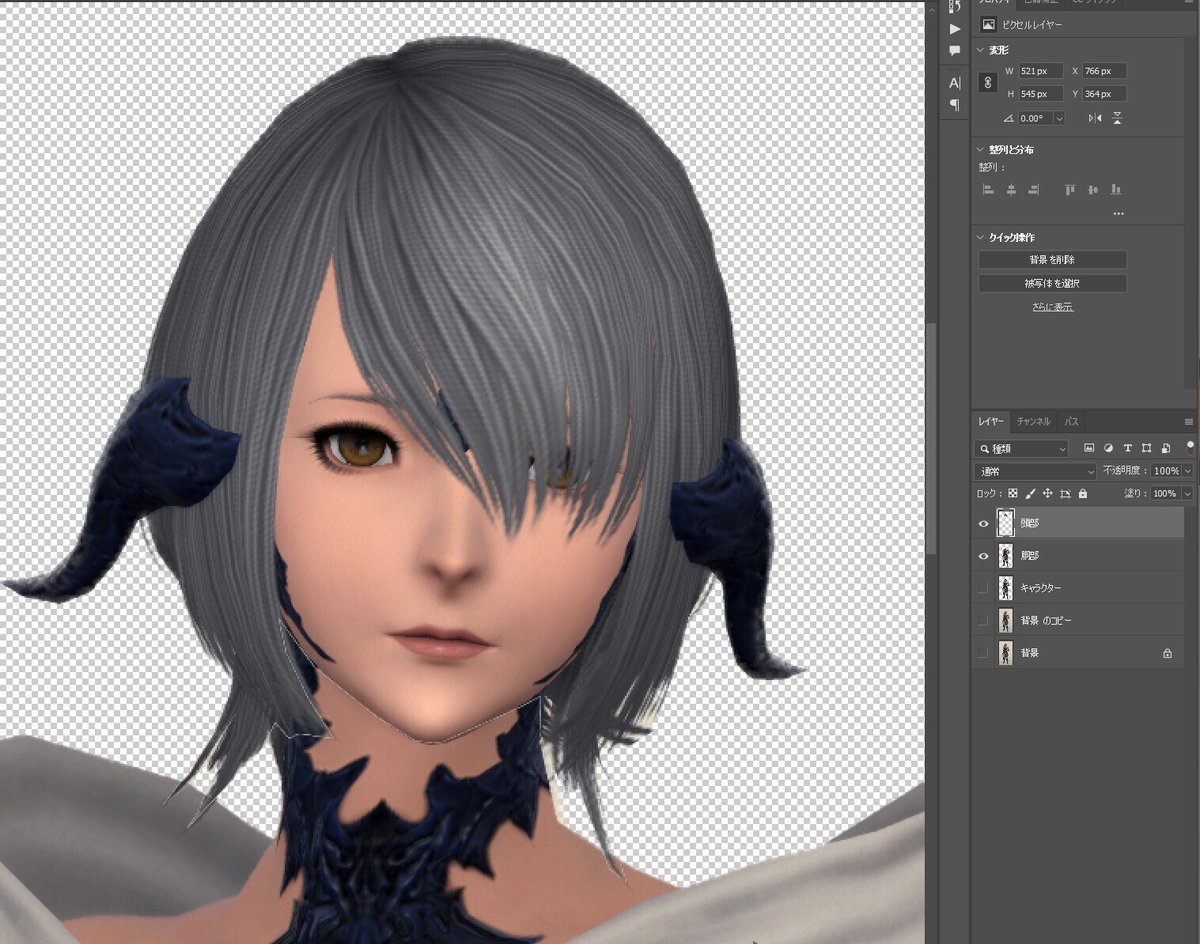
Task: Show the 背景 のコピー layer
Action: click(984, 620)
